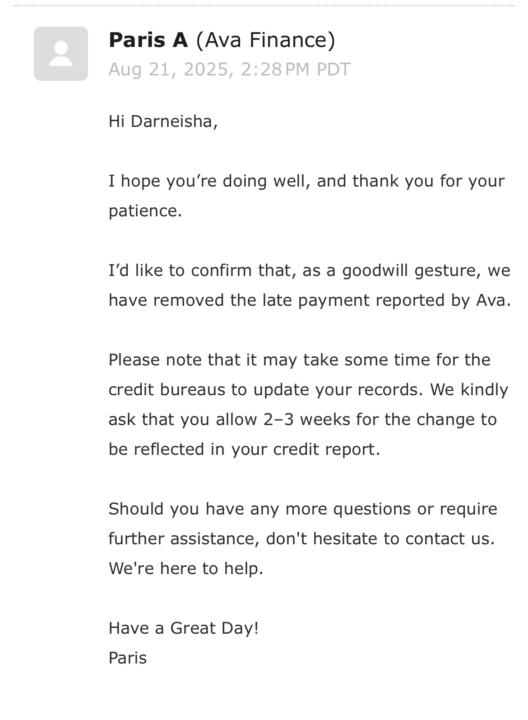528x720 pixels.
Task: Click the 'reflected in your credit report' line
Action: click(244, 449)
